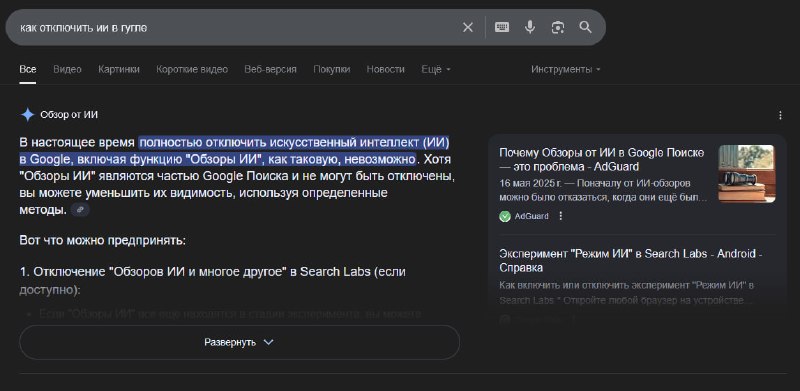Open search by image camera icon
The width and height of the screenshot is (800, 391).
pyautogui.click(x=558, y=28)
